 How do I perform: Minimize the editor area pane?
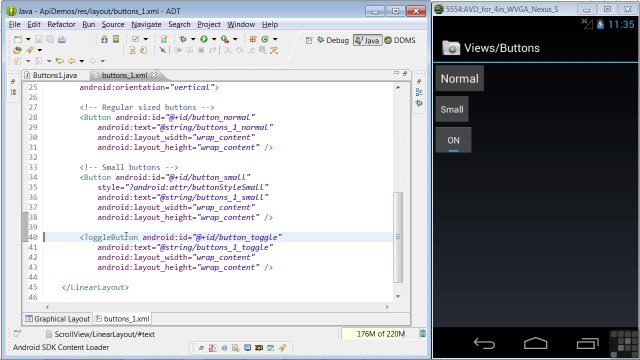(x=396, y=73)
